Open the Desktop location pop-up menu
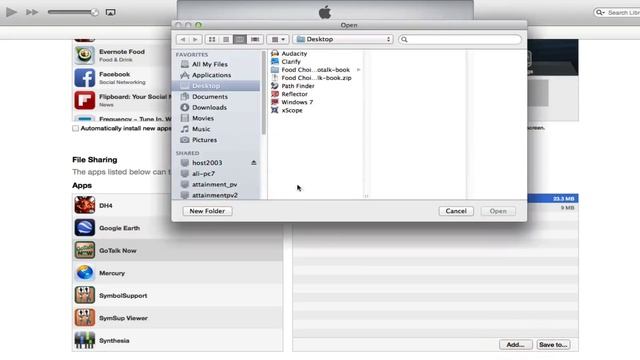 (x=343, y=39)
